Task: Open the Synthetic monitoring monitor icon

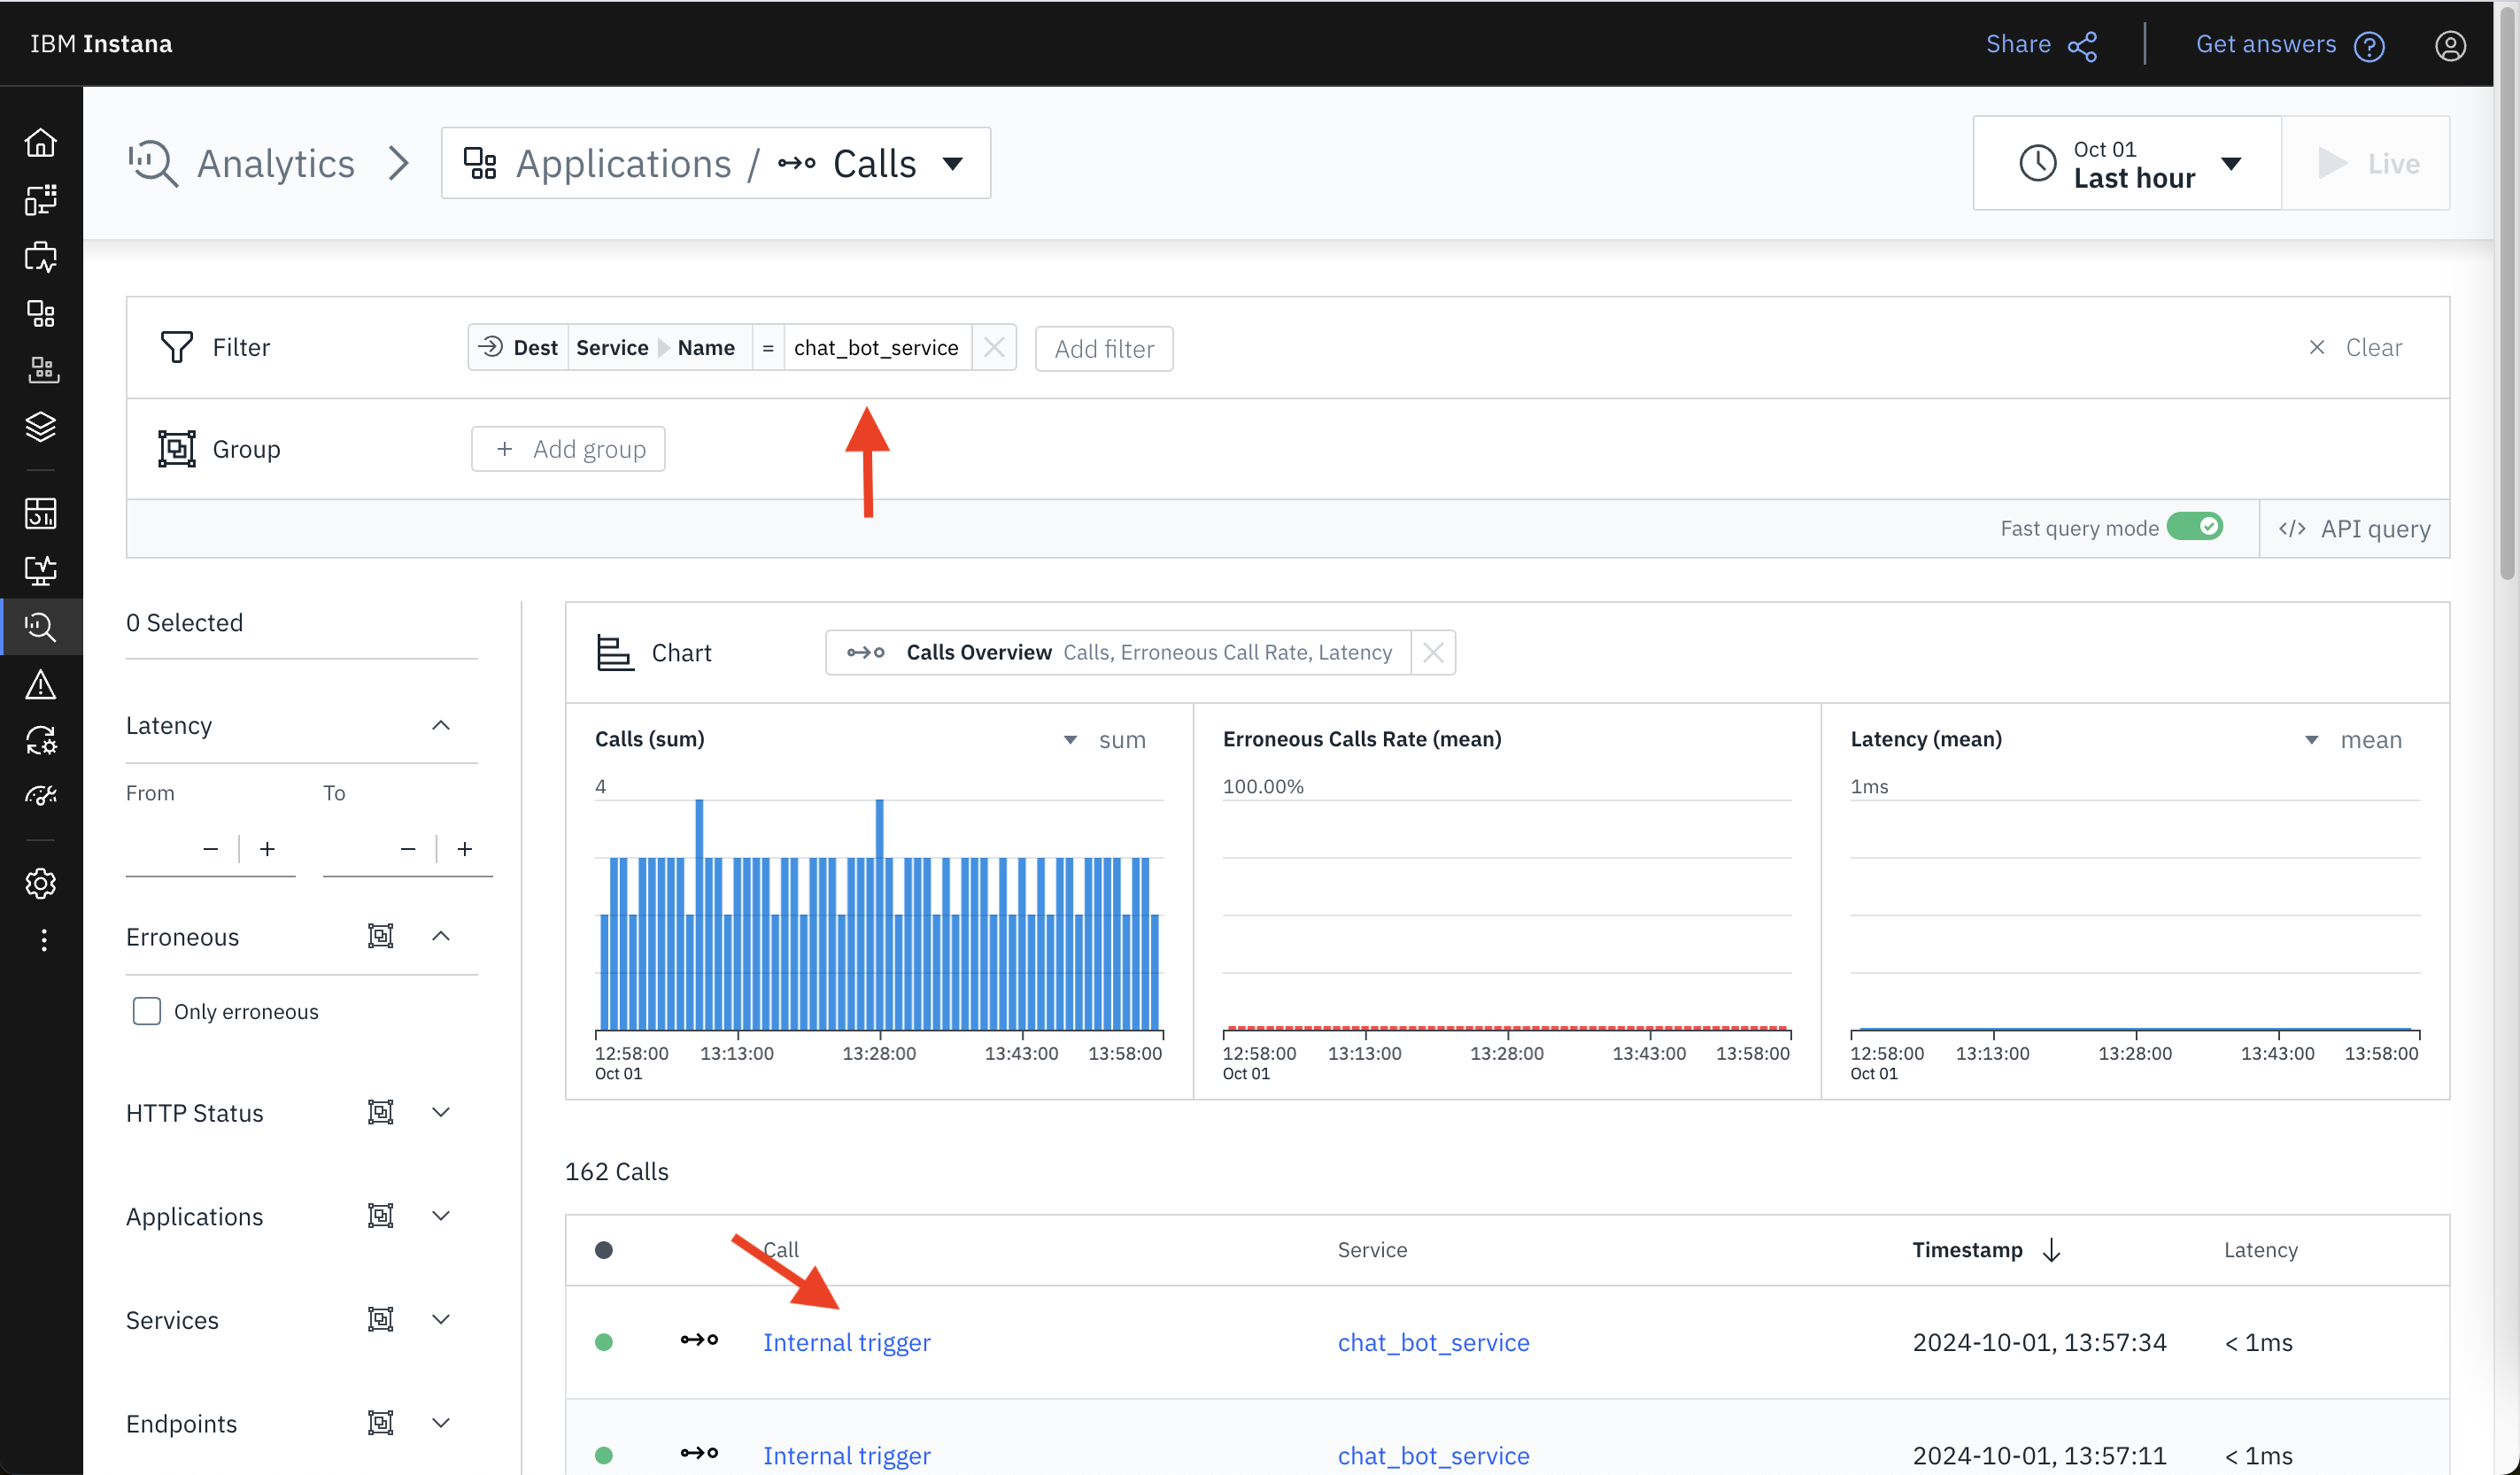Action: (x=41, y=571)
